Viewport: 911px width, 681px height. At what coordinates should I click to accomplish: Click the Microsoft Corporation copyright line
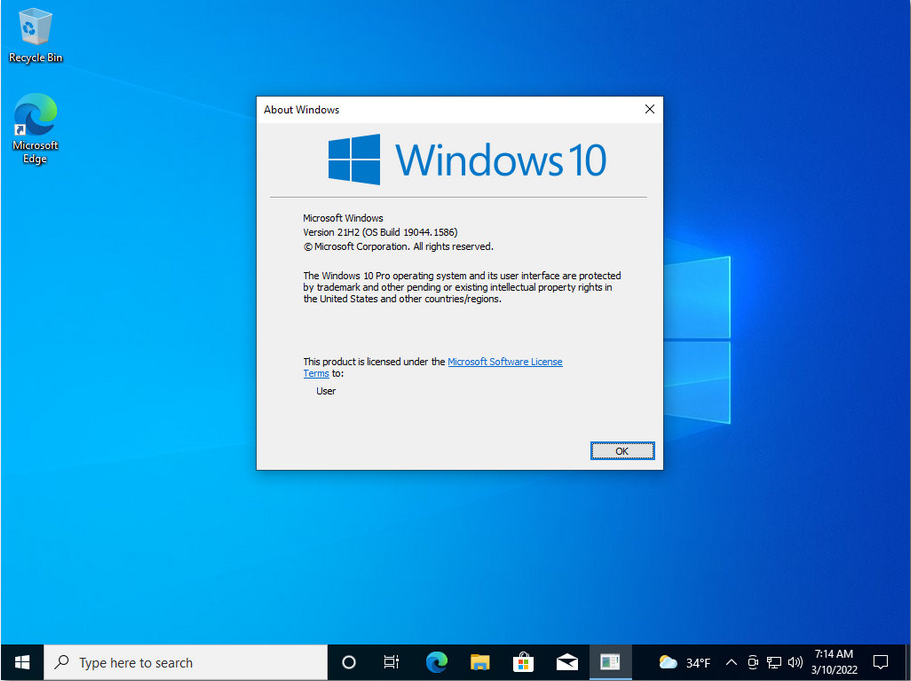click(x=398, y=246)
